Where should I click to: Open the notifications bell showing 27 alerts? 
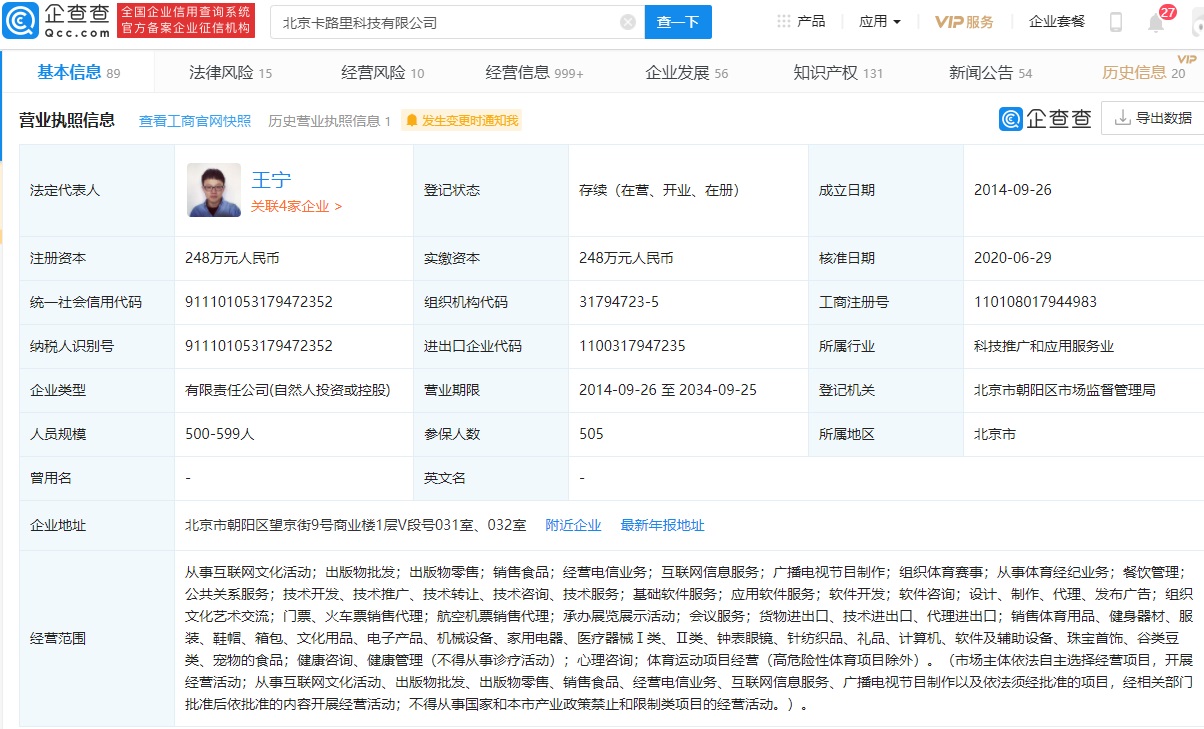tap(1155, 21)
